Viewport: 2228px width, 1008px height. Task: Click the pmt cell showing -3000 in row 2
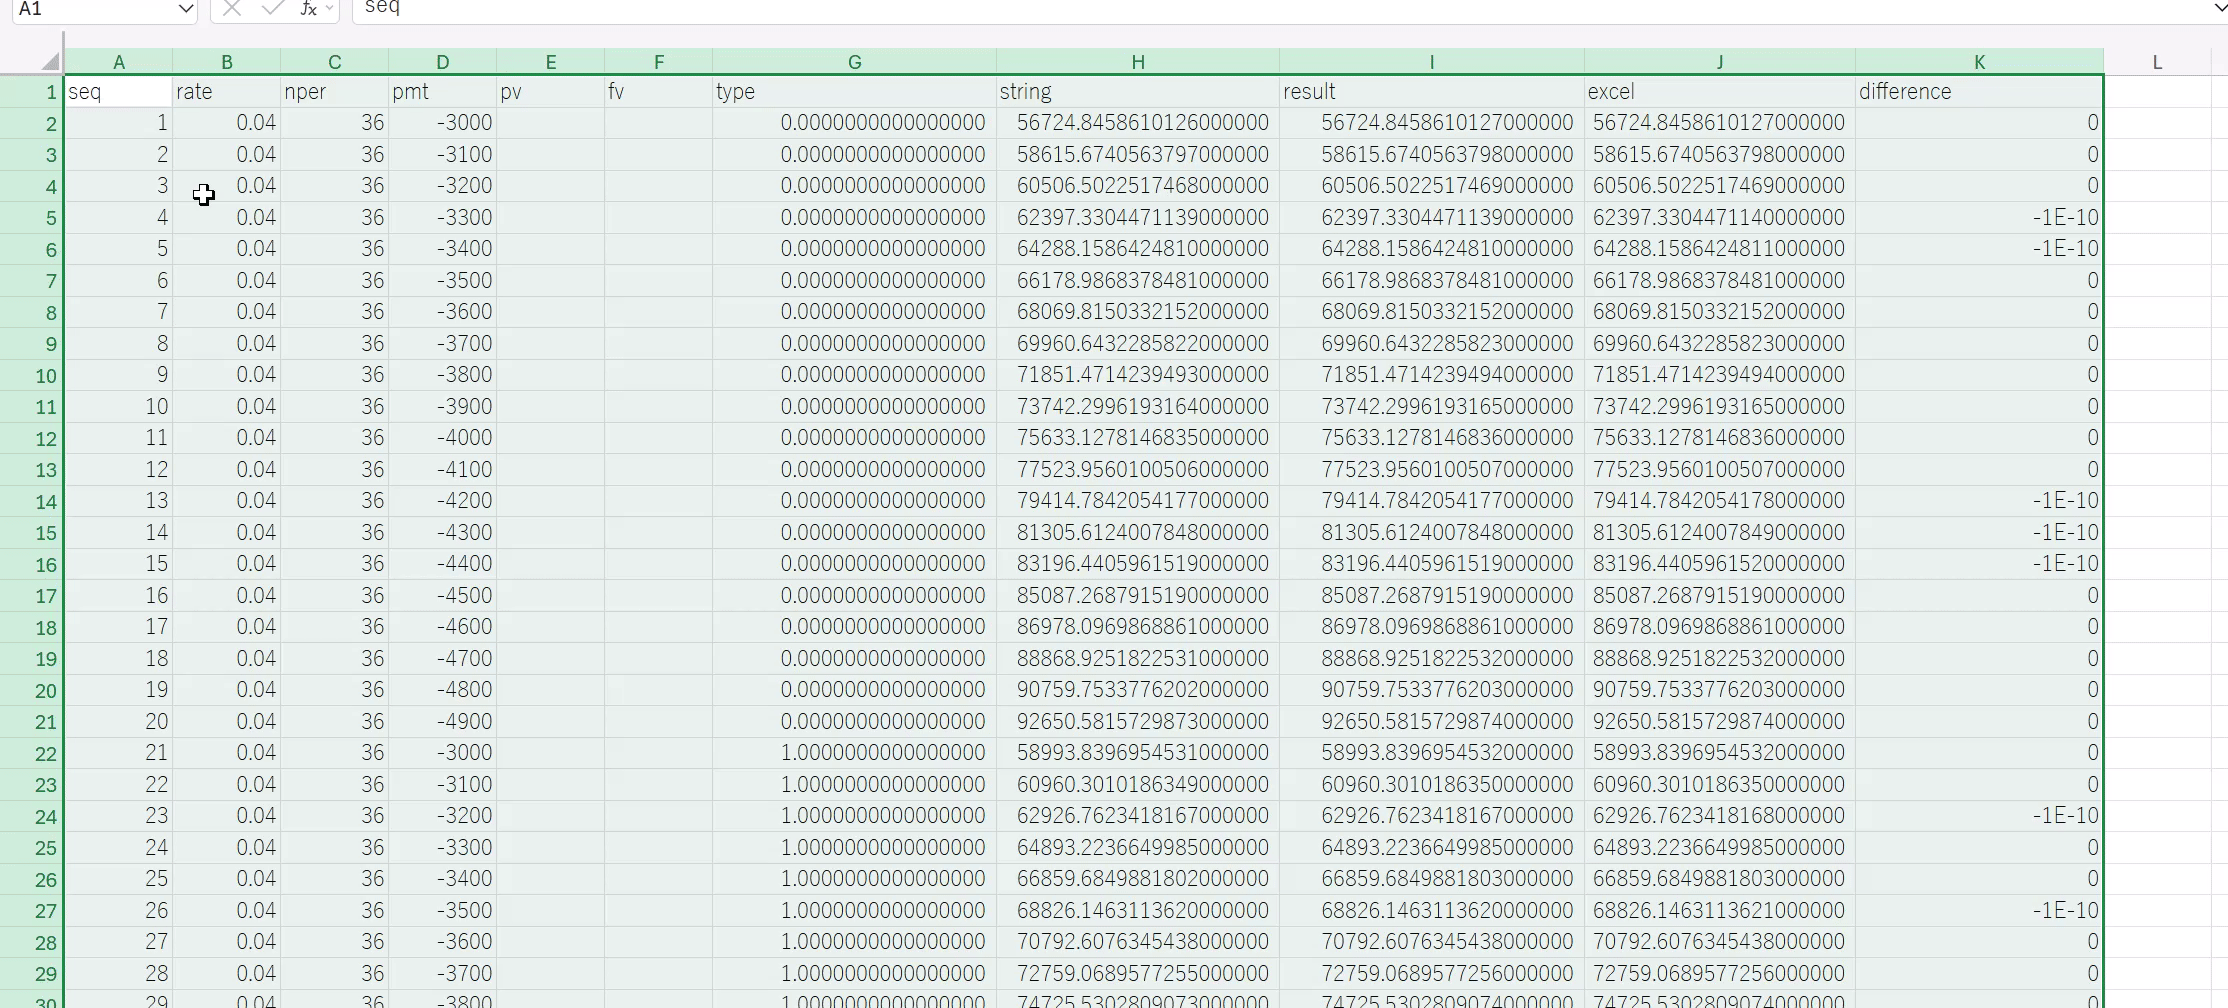pyautogui.click(x=443, y=123)
